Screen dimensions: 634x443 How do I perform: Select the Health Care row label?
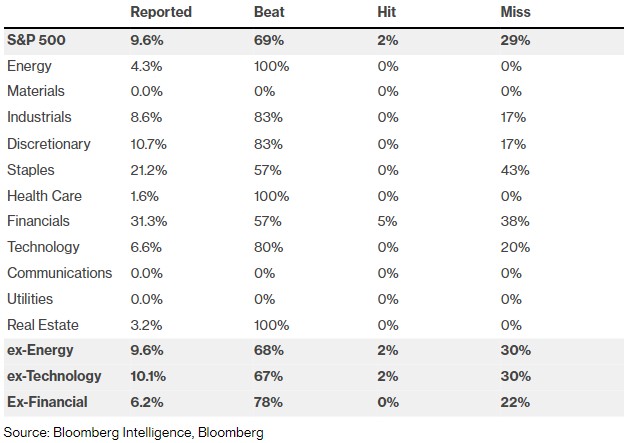[44, 196]
